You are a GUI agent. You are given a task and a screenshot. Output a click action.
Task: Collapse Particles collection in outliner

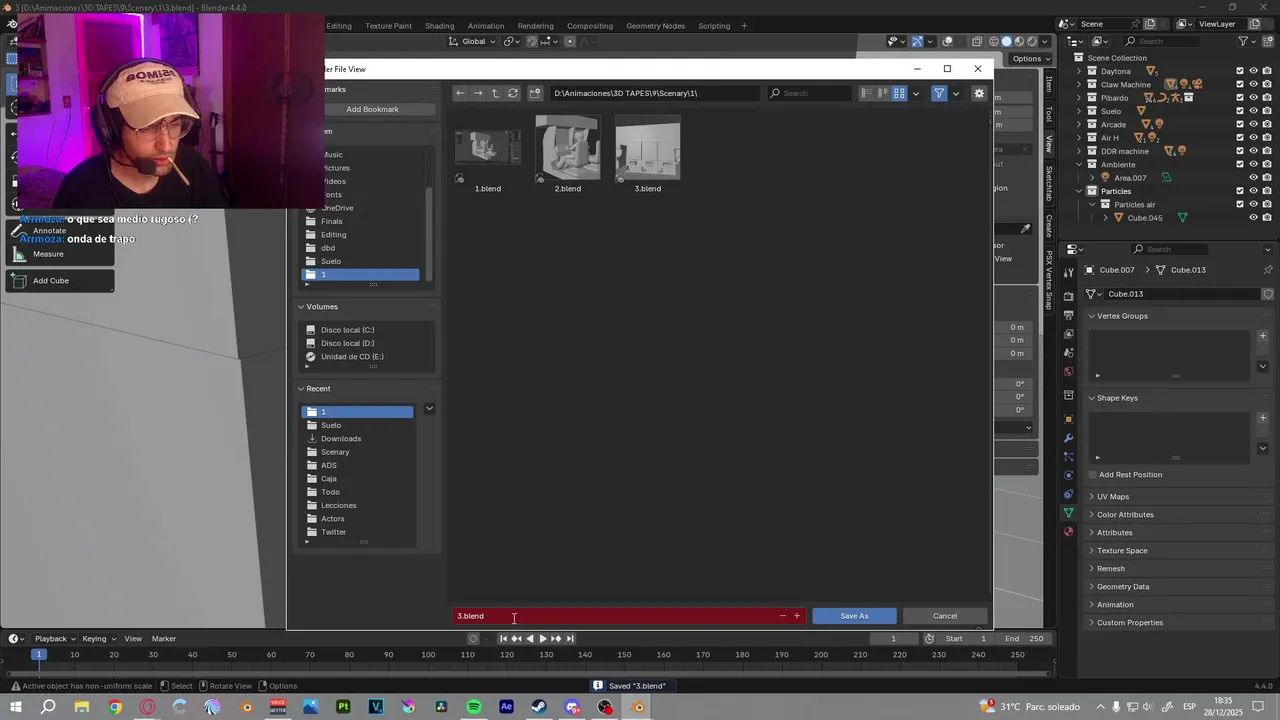coord(1079,191)
